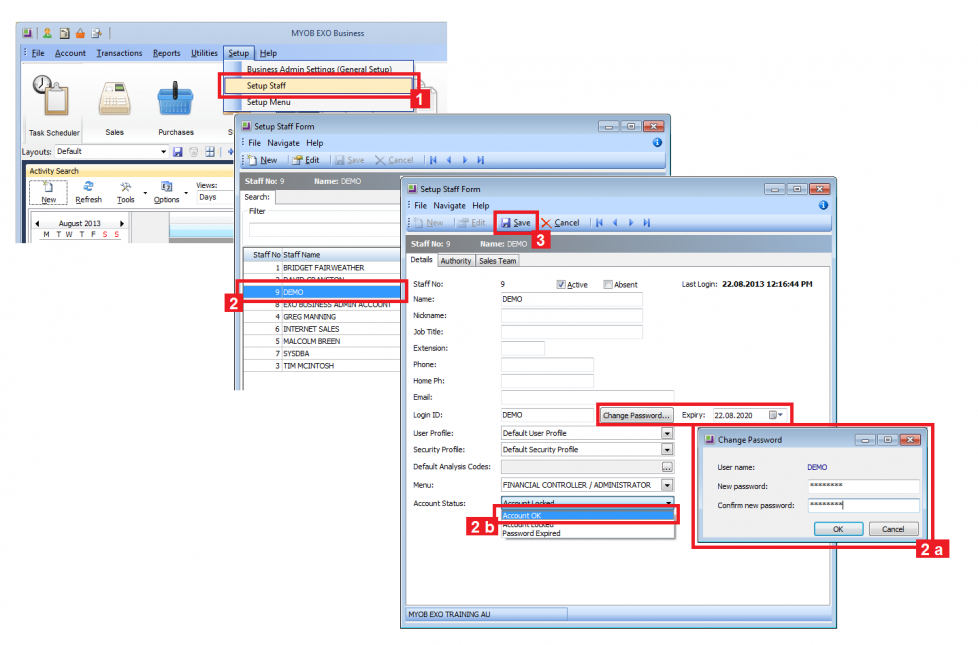Choose Setup Staff from the Setup menu
This screenshot has width=978, height=645.
pos(319,85)
